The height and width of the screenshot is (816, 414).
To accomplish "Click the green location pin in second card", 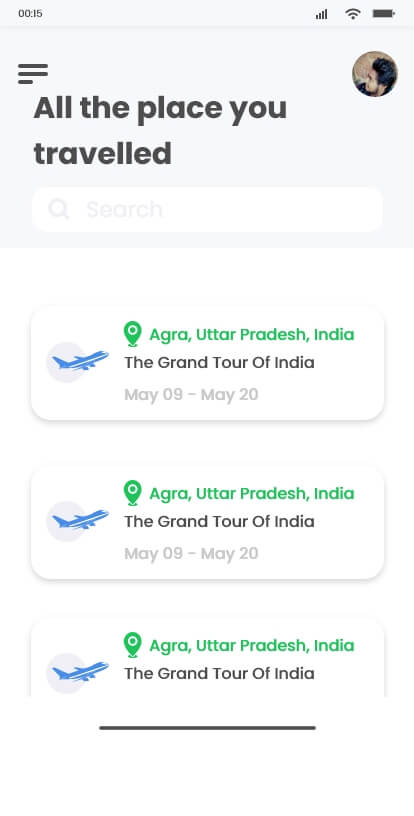I will coord(133,493).
